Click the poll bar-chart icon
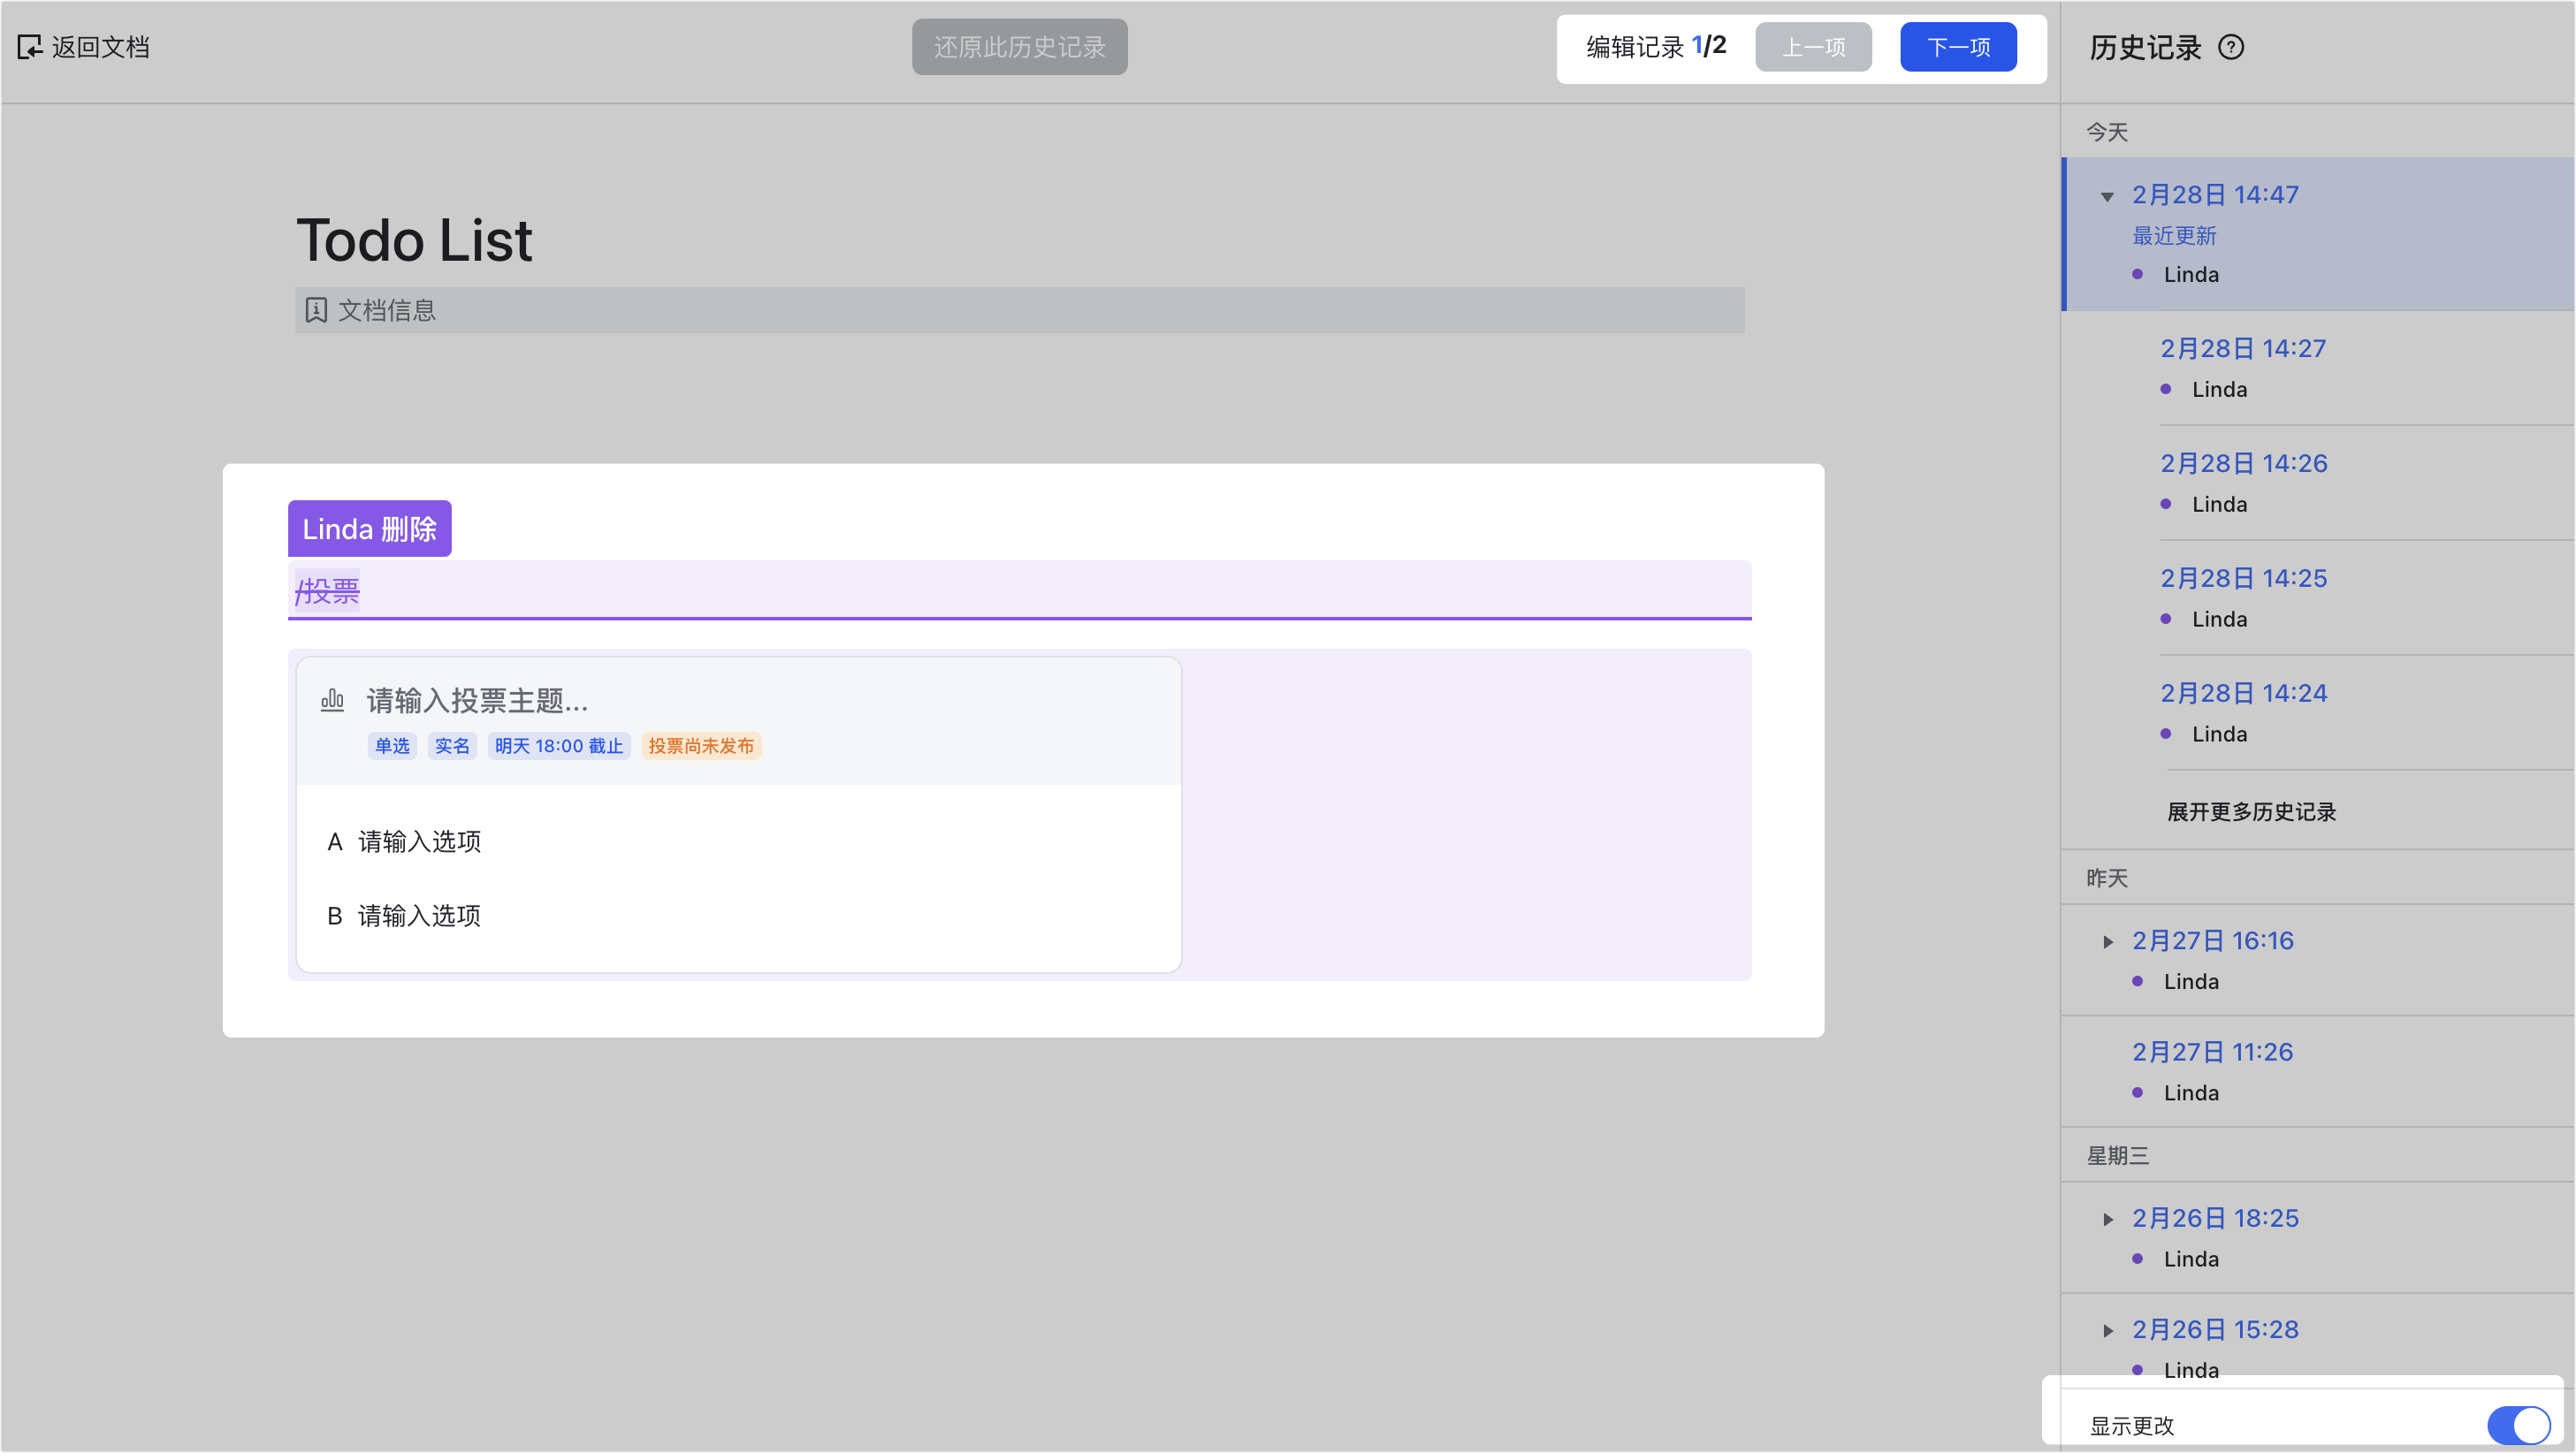This screenshot has width=2576, height=1453. tap(332, 700)
